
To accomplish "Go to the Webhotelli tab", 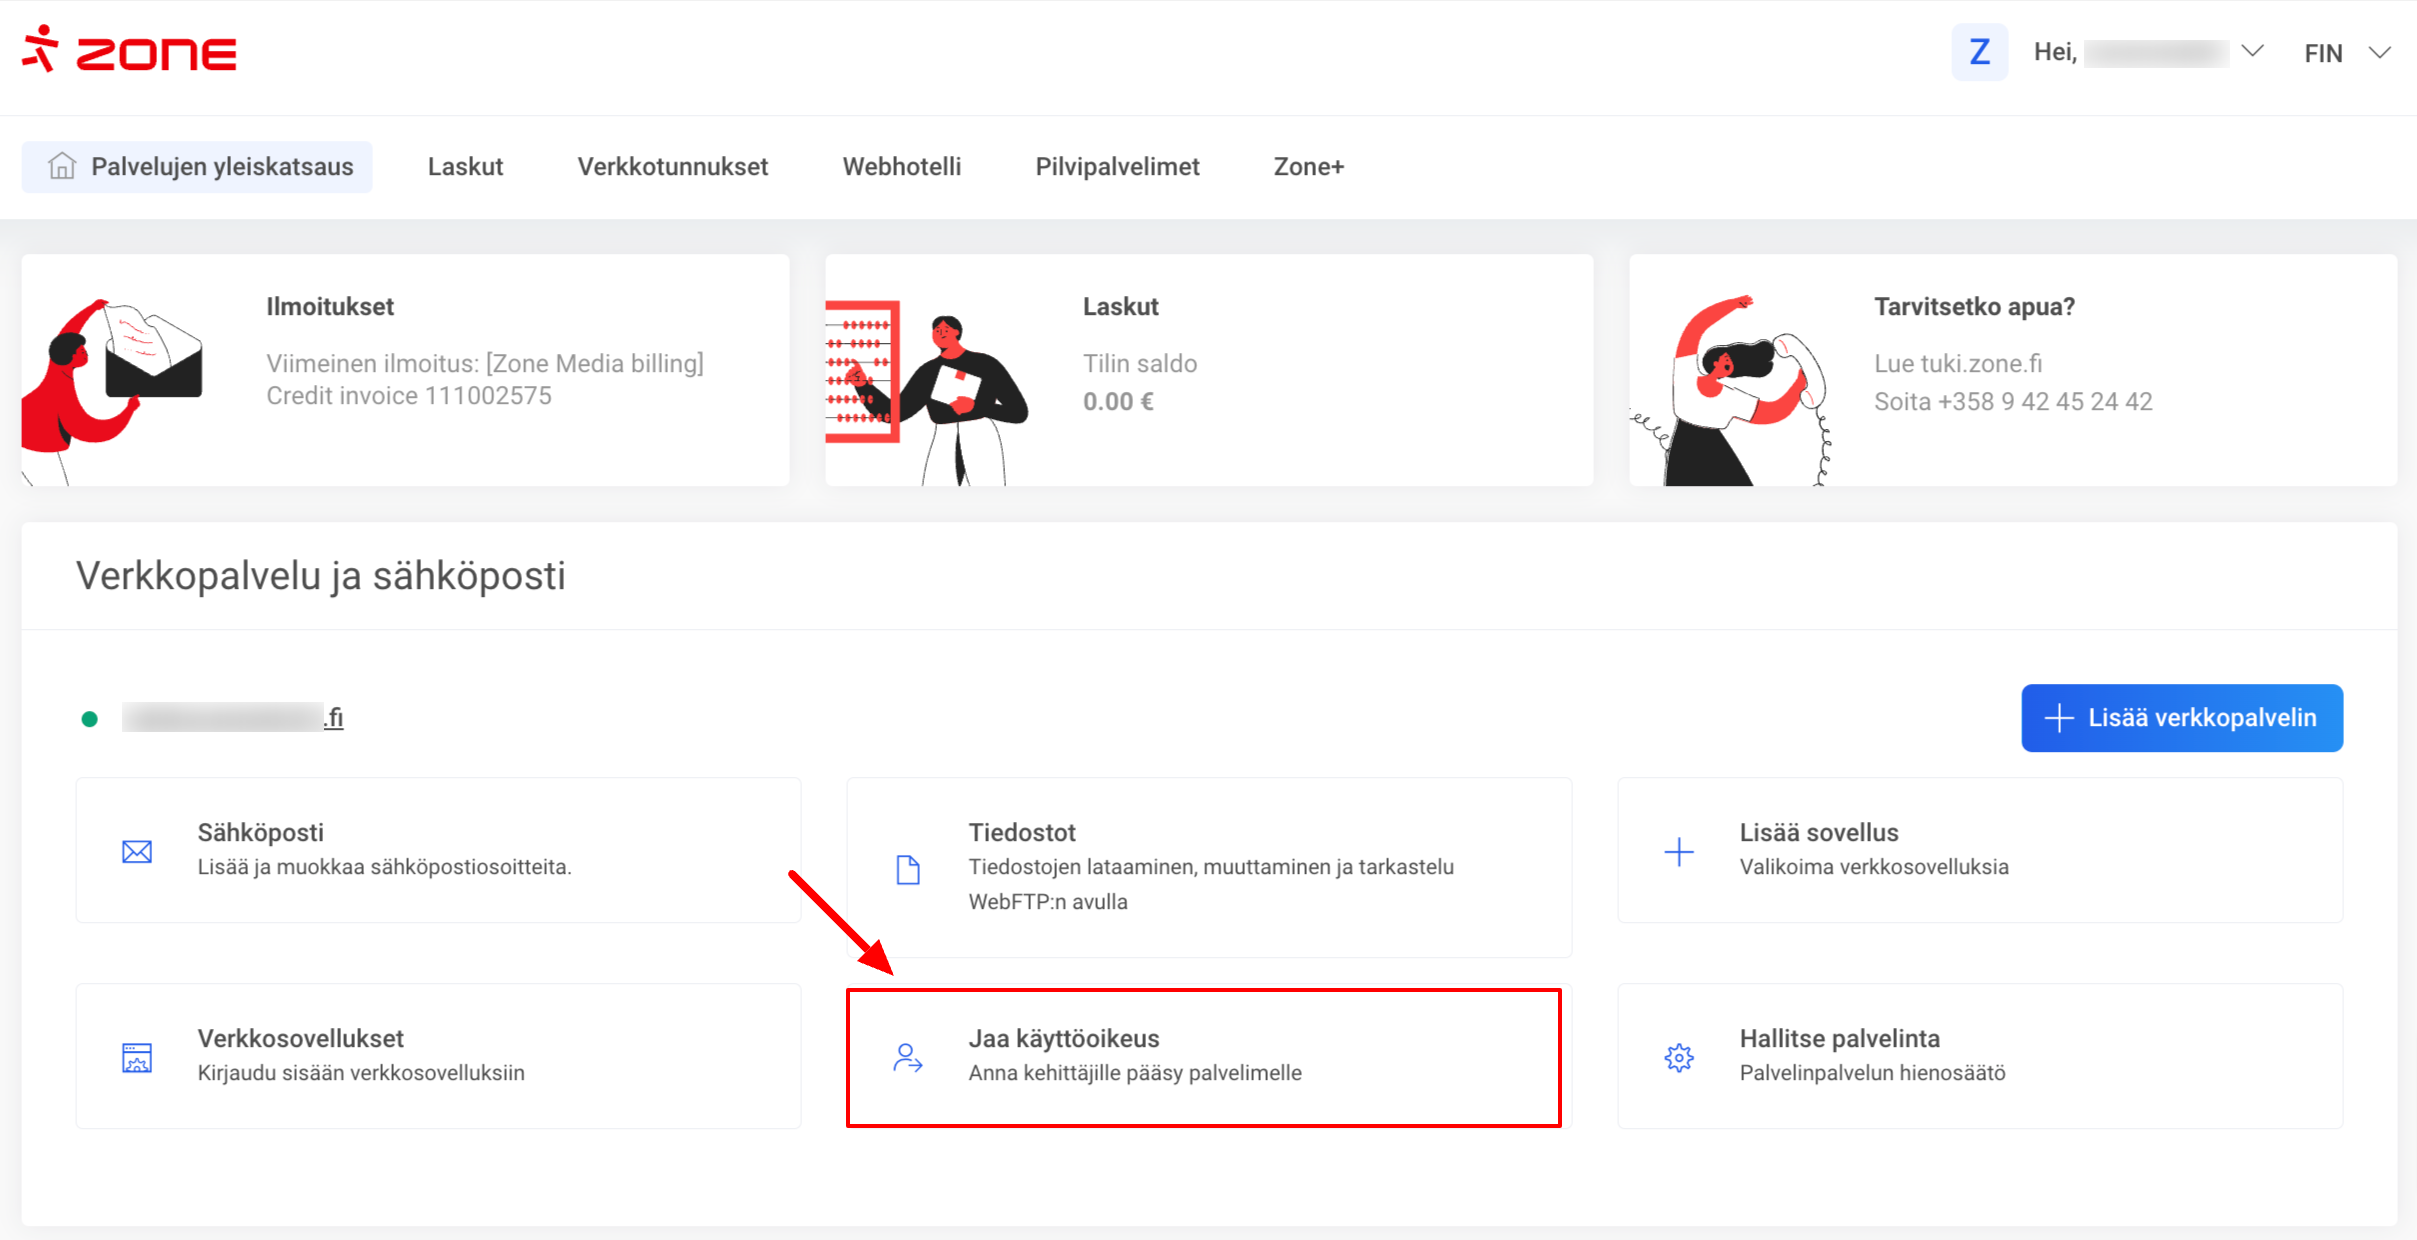I will point(901,167).
